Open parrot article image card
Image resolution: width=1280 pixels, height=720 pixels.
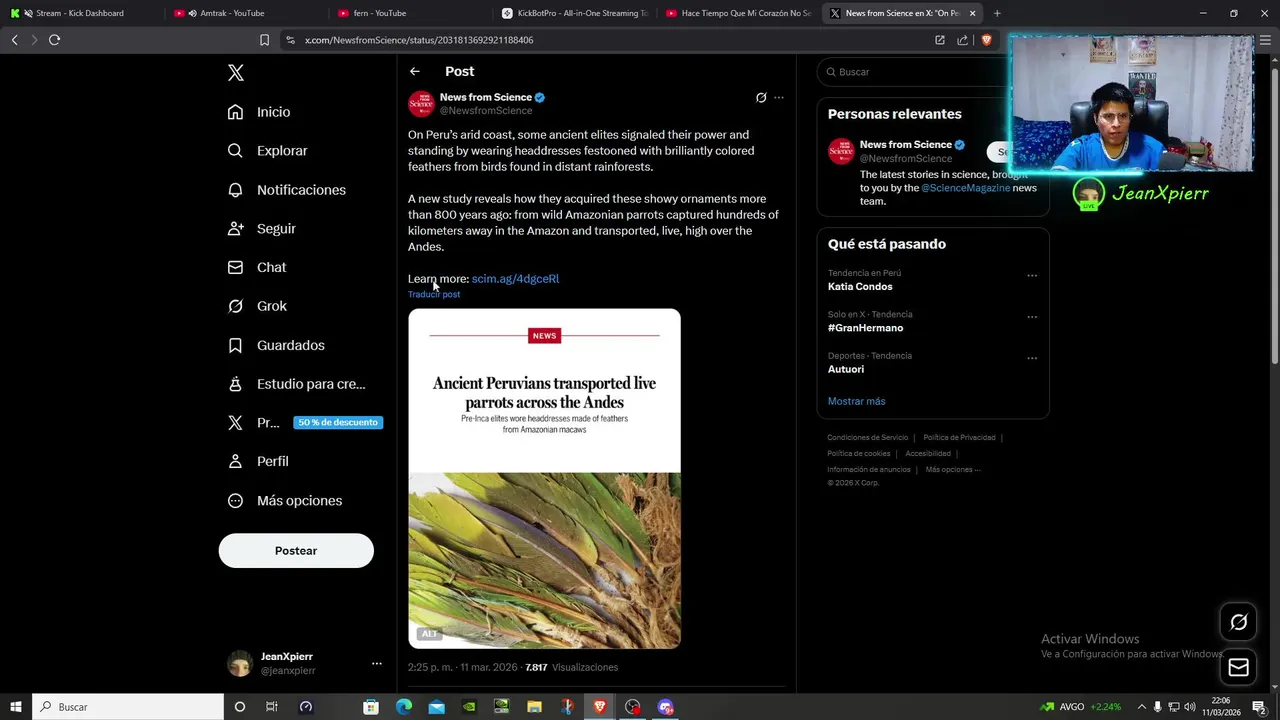[x=544, y=479]
